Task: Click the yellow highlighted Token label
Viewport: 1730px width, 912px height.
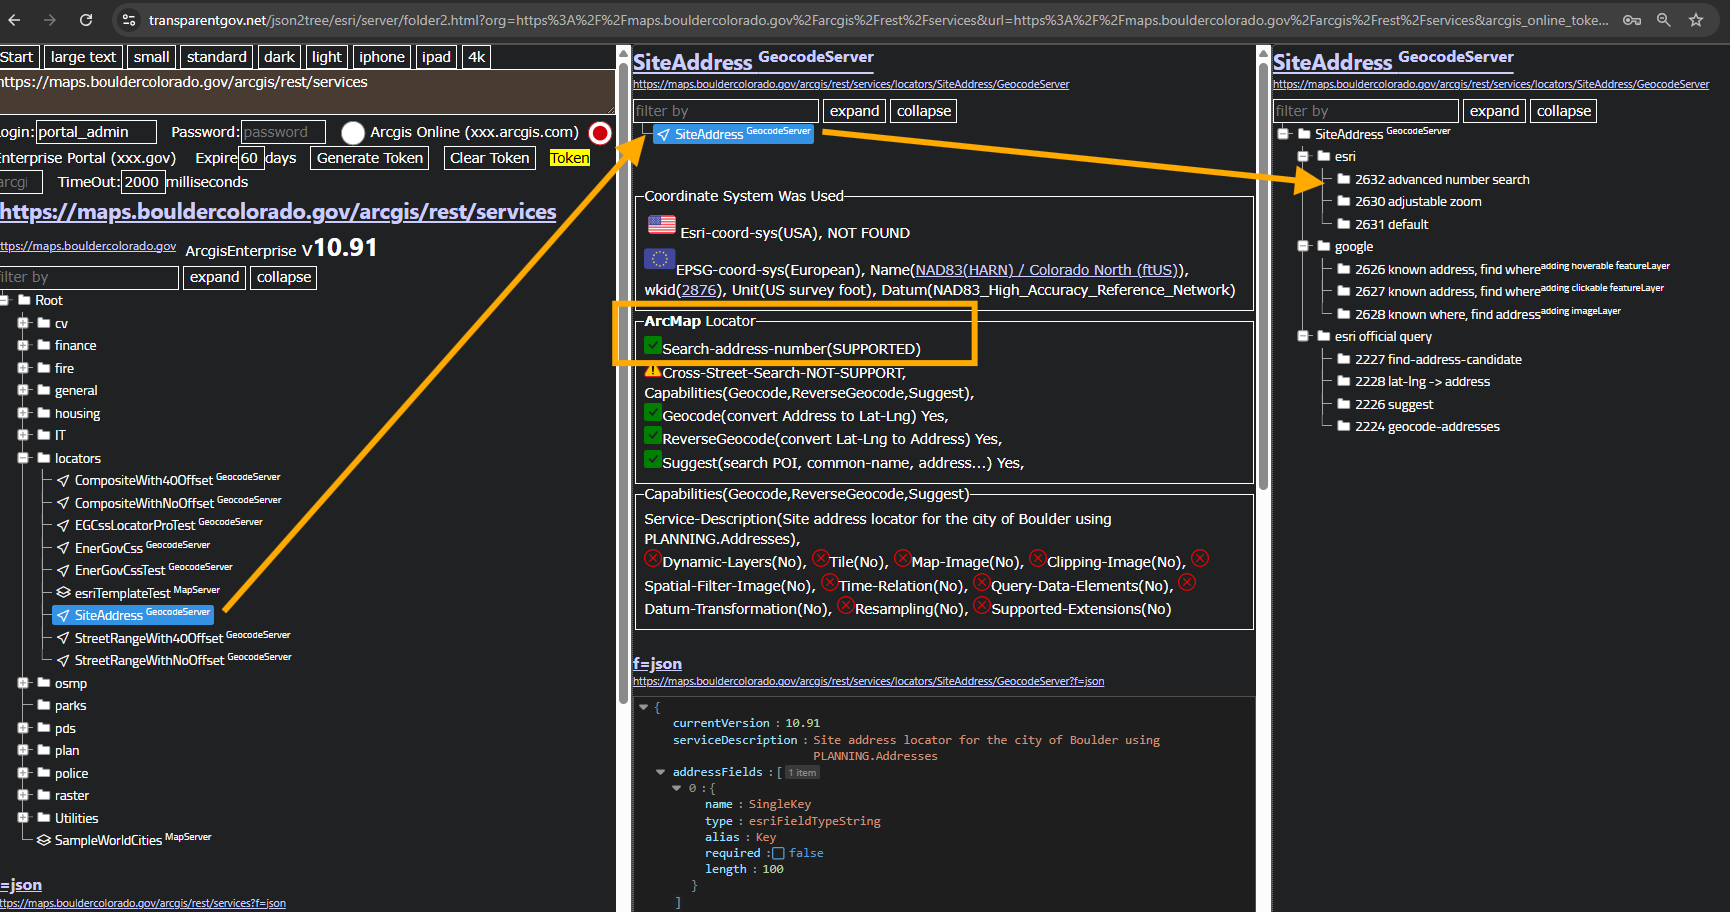Action: [569, 158]
